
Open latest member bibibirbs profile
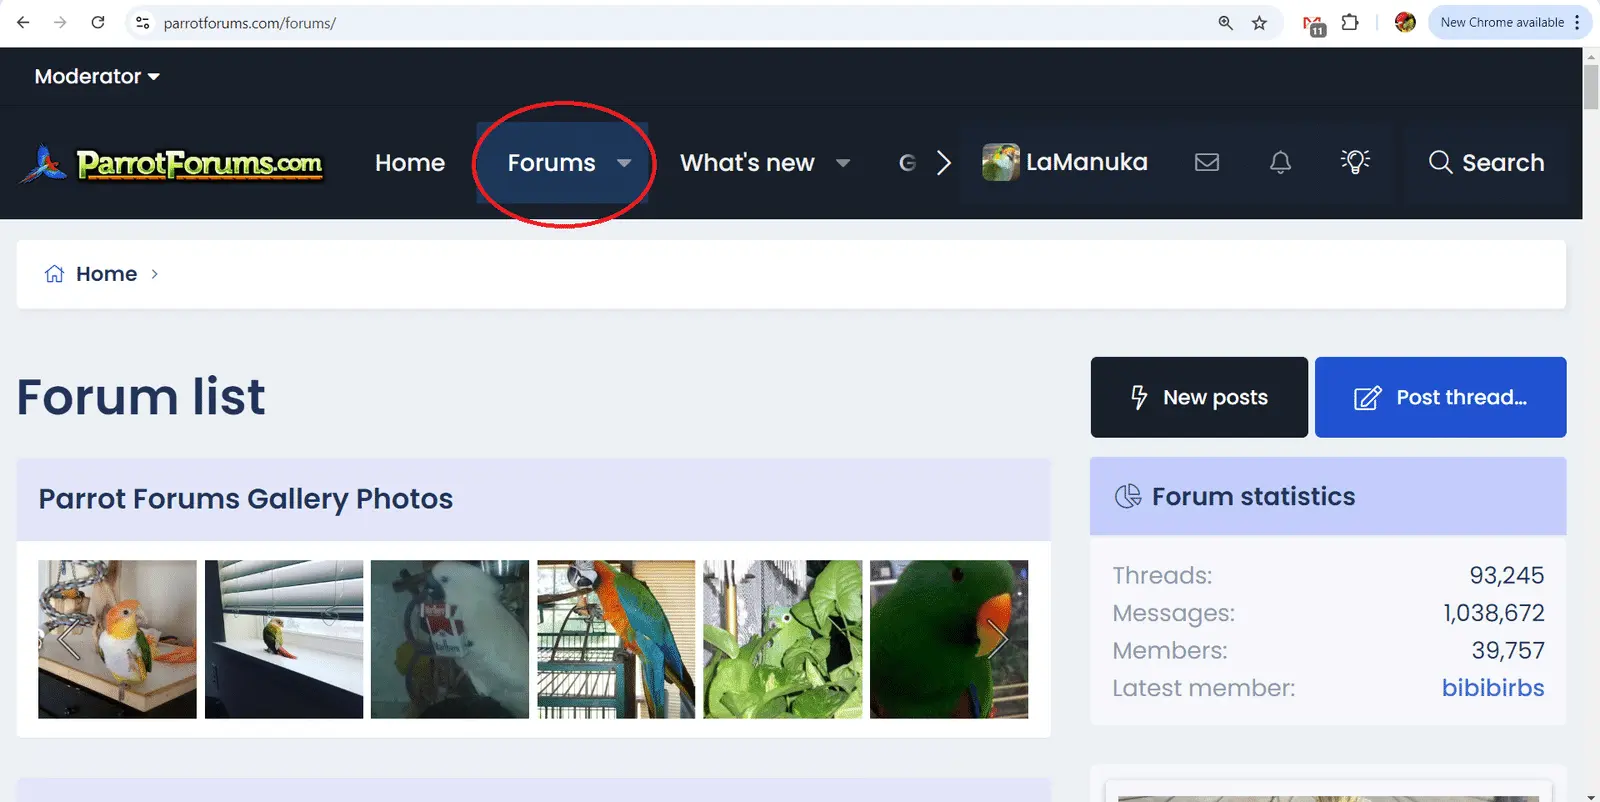tap(1492, 688)
